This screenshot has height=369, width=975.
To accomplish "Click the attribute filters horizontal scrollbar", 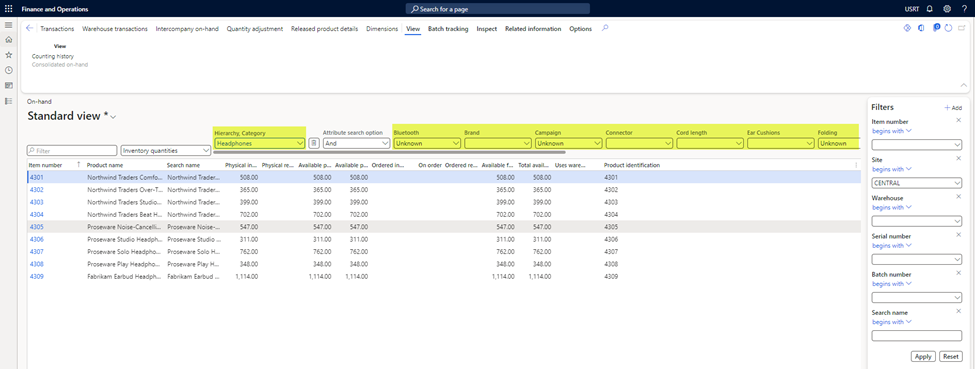I will tap(389, 152).
